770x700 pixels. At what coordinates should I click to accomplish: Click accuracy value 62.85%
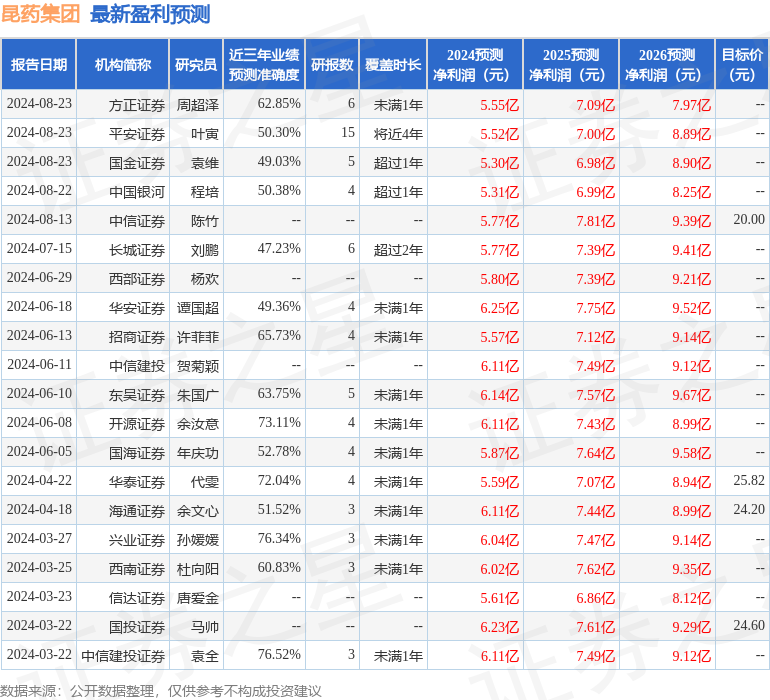tap(279, 104)
